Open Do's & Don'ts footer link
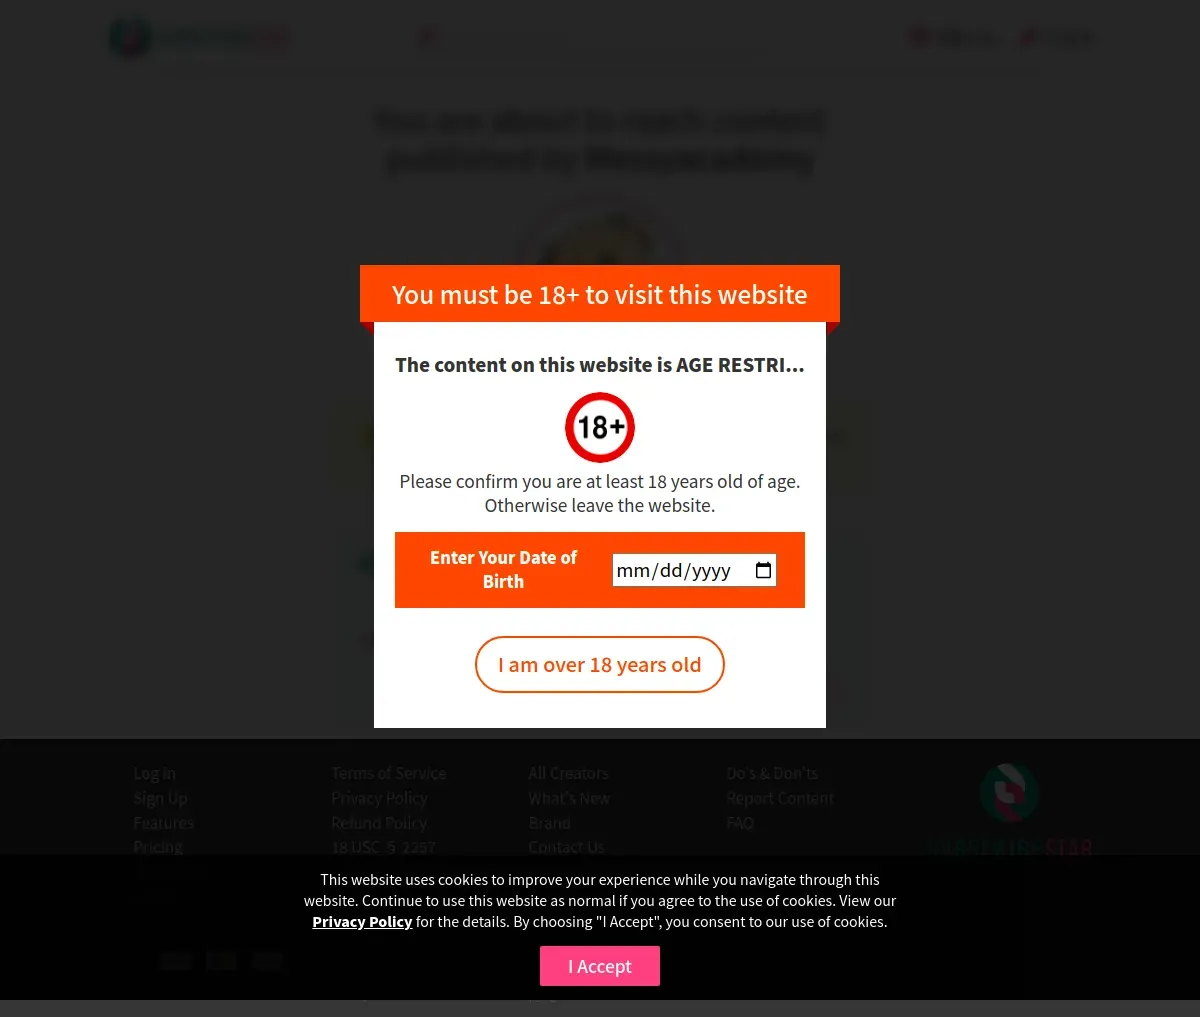The height and width of the screenshot is (1017, 1200). coord(772,773)
